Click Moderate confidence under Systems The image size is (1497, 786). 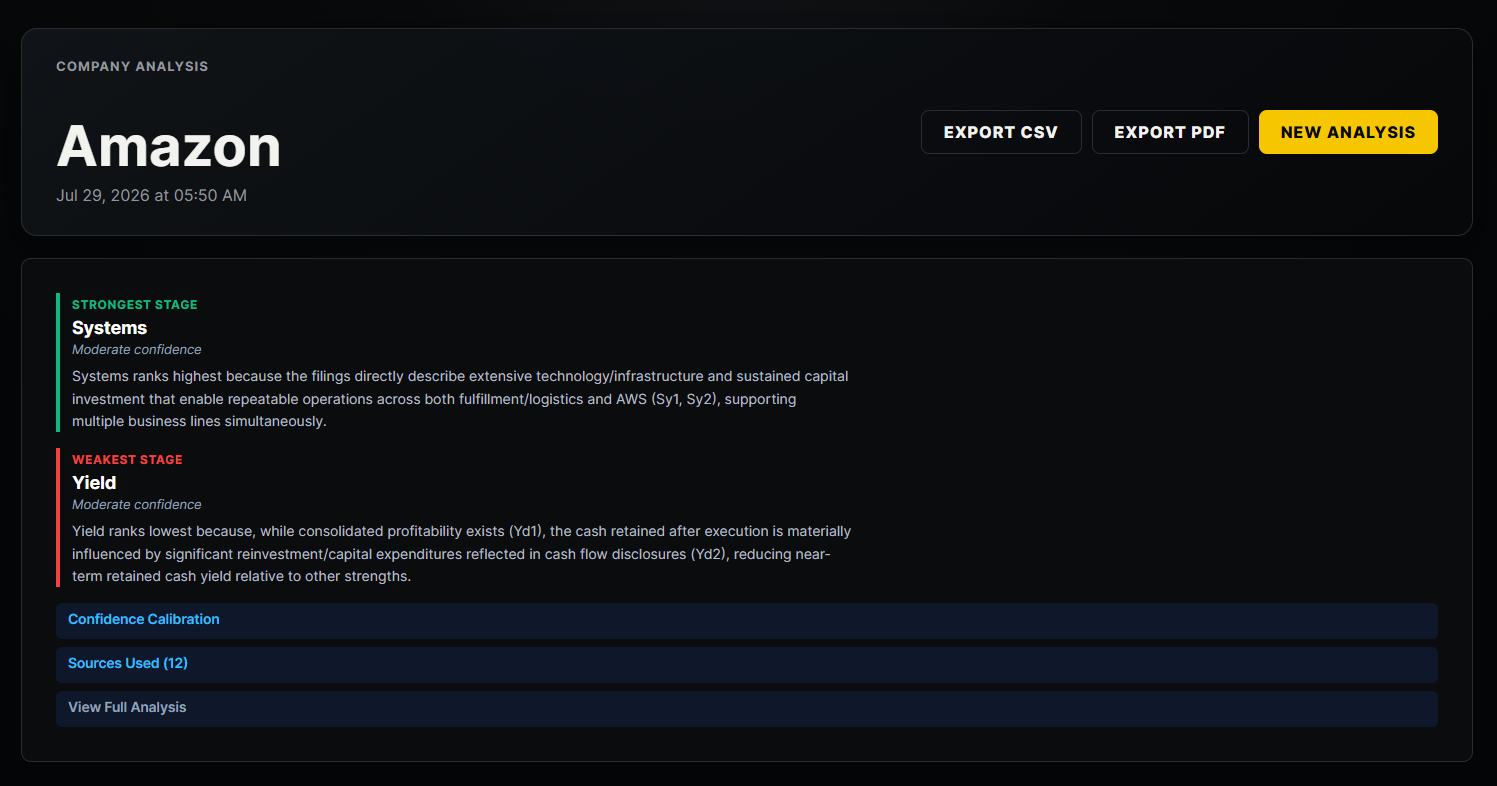(x=137, y=350)
